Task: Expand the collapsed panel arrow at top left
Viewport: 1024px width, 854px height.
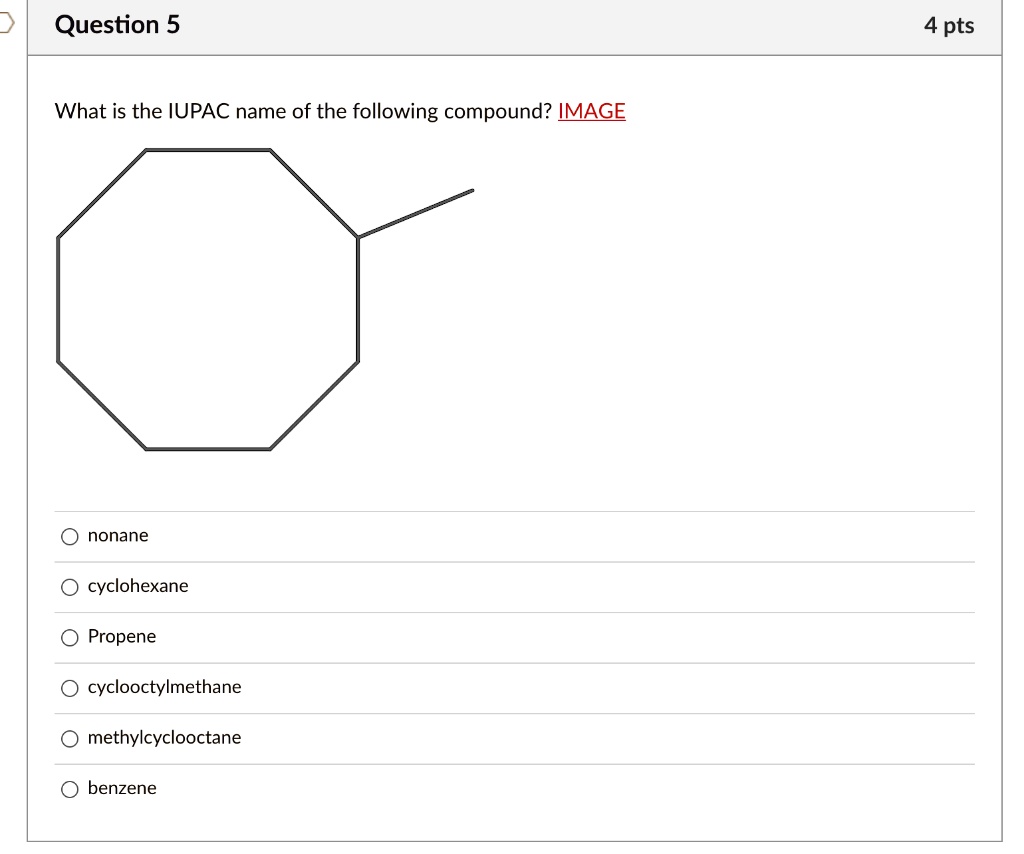Action: [x=5, y=25]
